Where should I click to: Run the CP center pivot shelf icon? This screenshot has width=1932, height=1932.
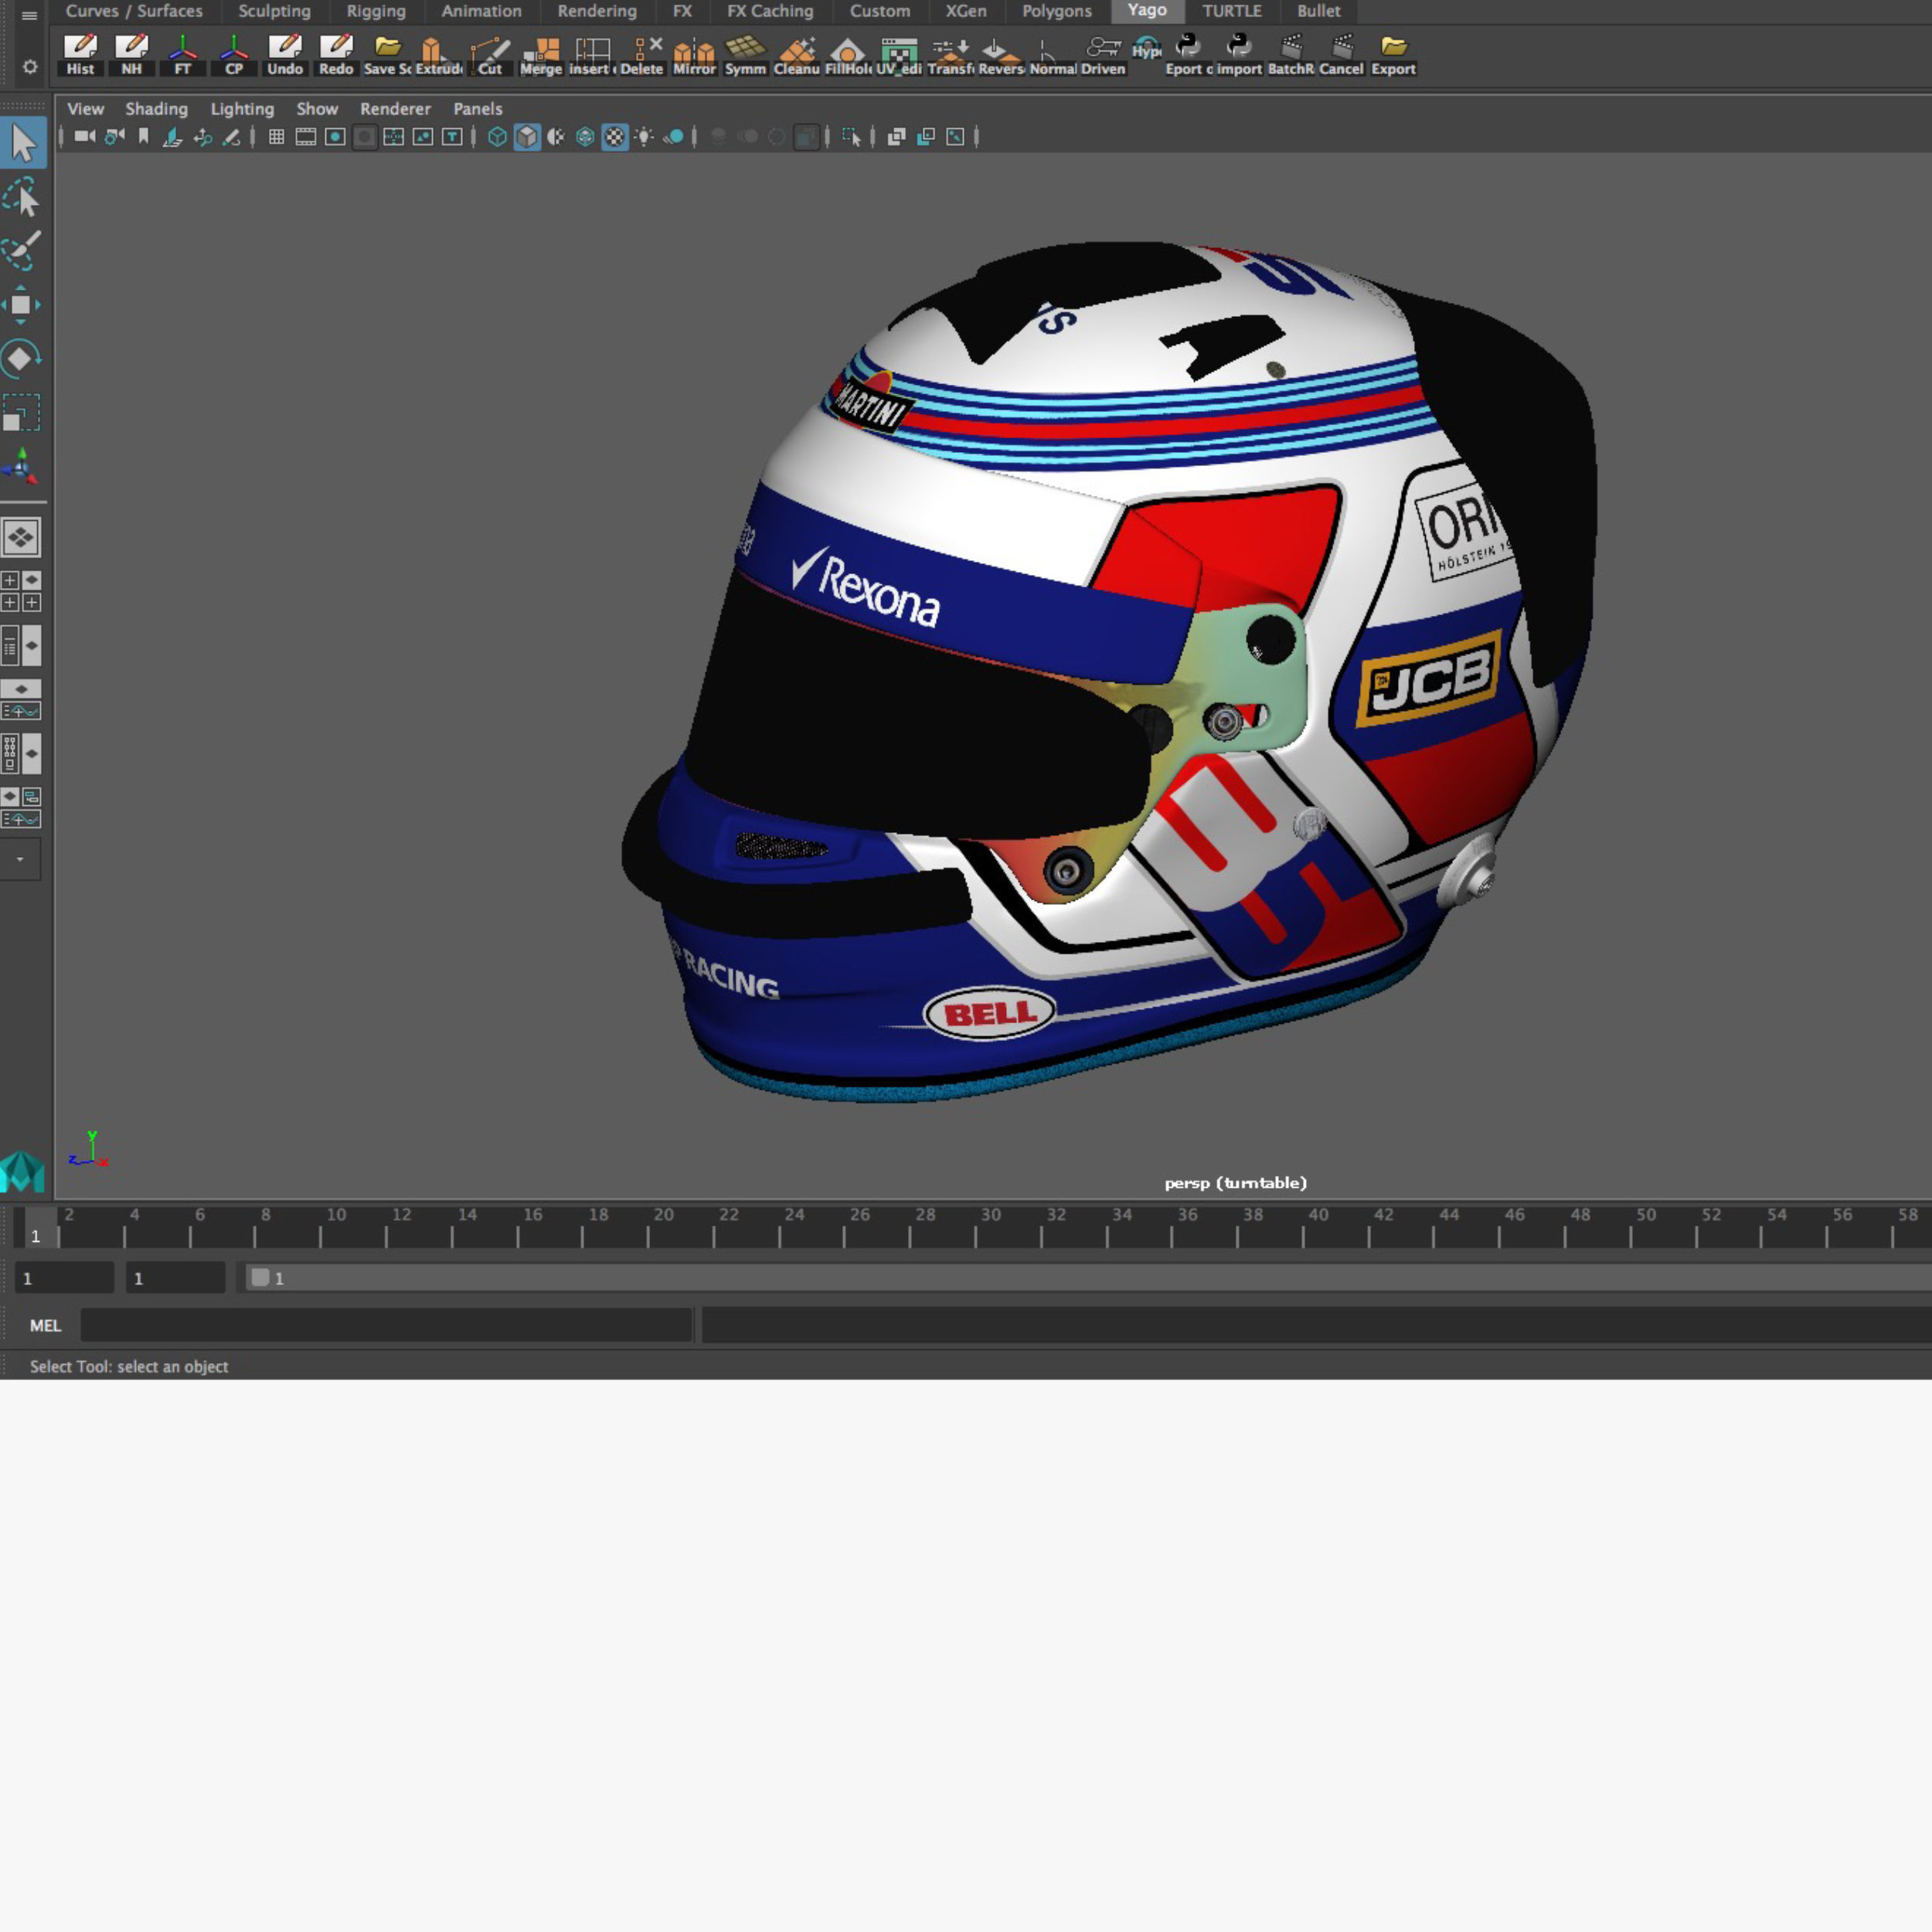pyautogui.click(x=234, y=55)
